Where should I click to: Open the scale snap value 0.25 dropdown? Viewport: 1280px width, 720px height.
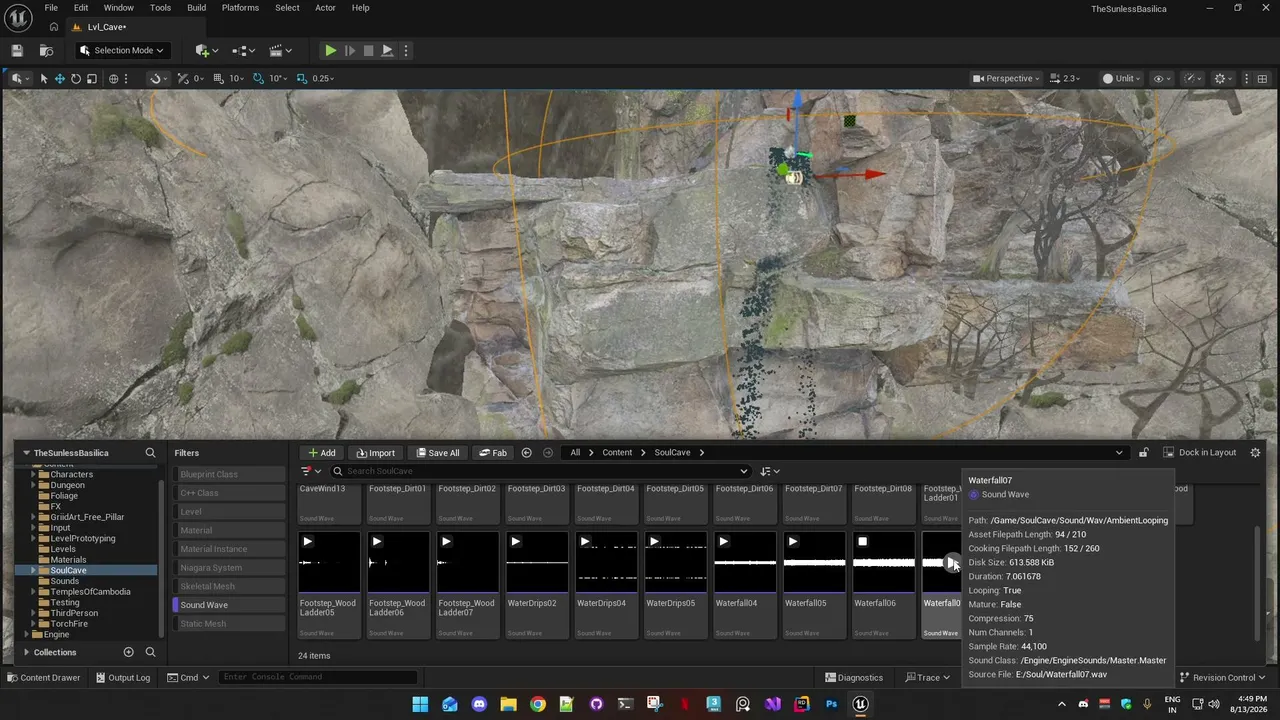pyautogui.click(x=323, y=78)
